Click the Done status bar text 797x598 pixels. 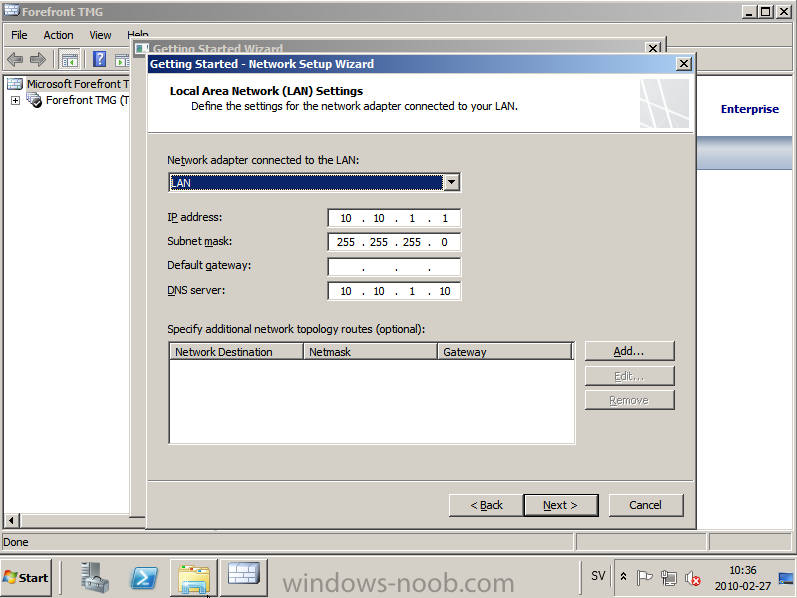click(x=16, y=542)
